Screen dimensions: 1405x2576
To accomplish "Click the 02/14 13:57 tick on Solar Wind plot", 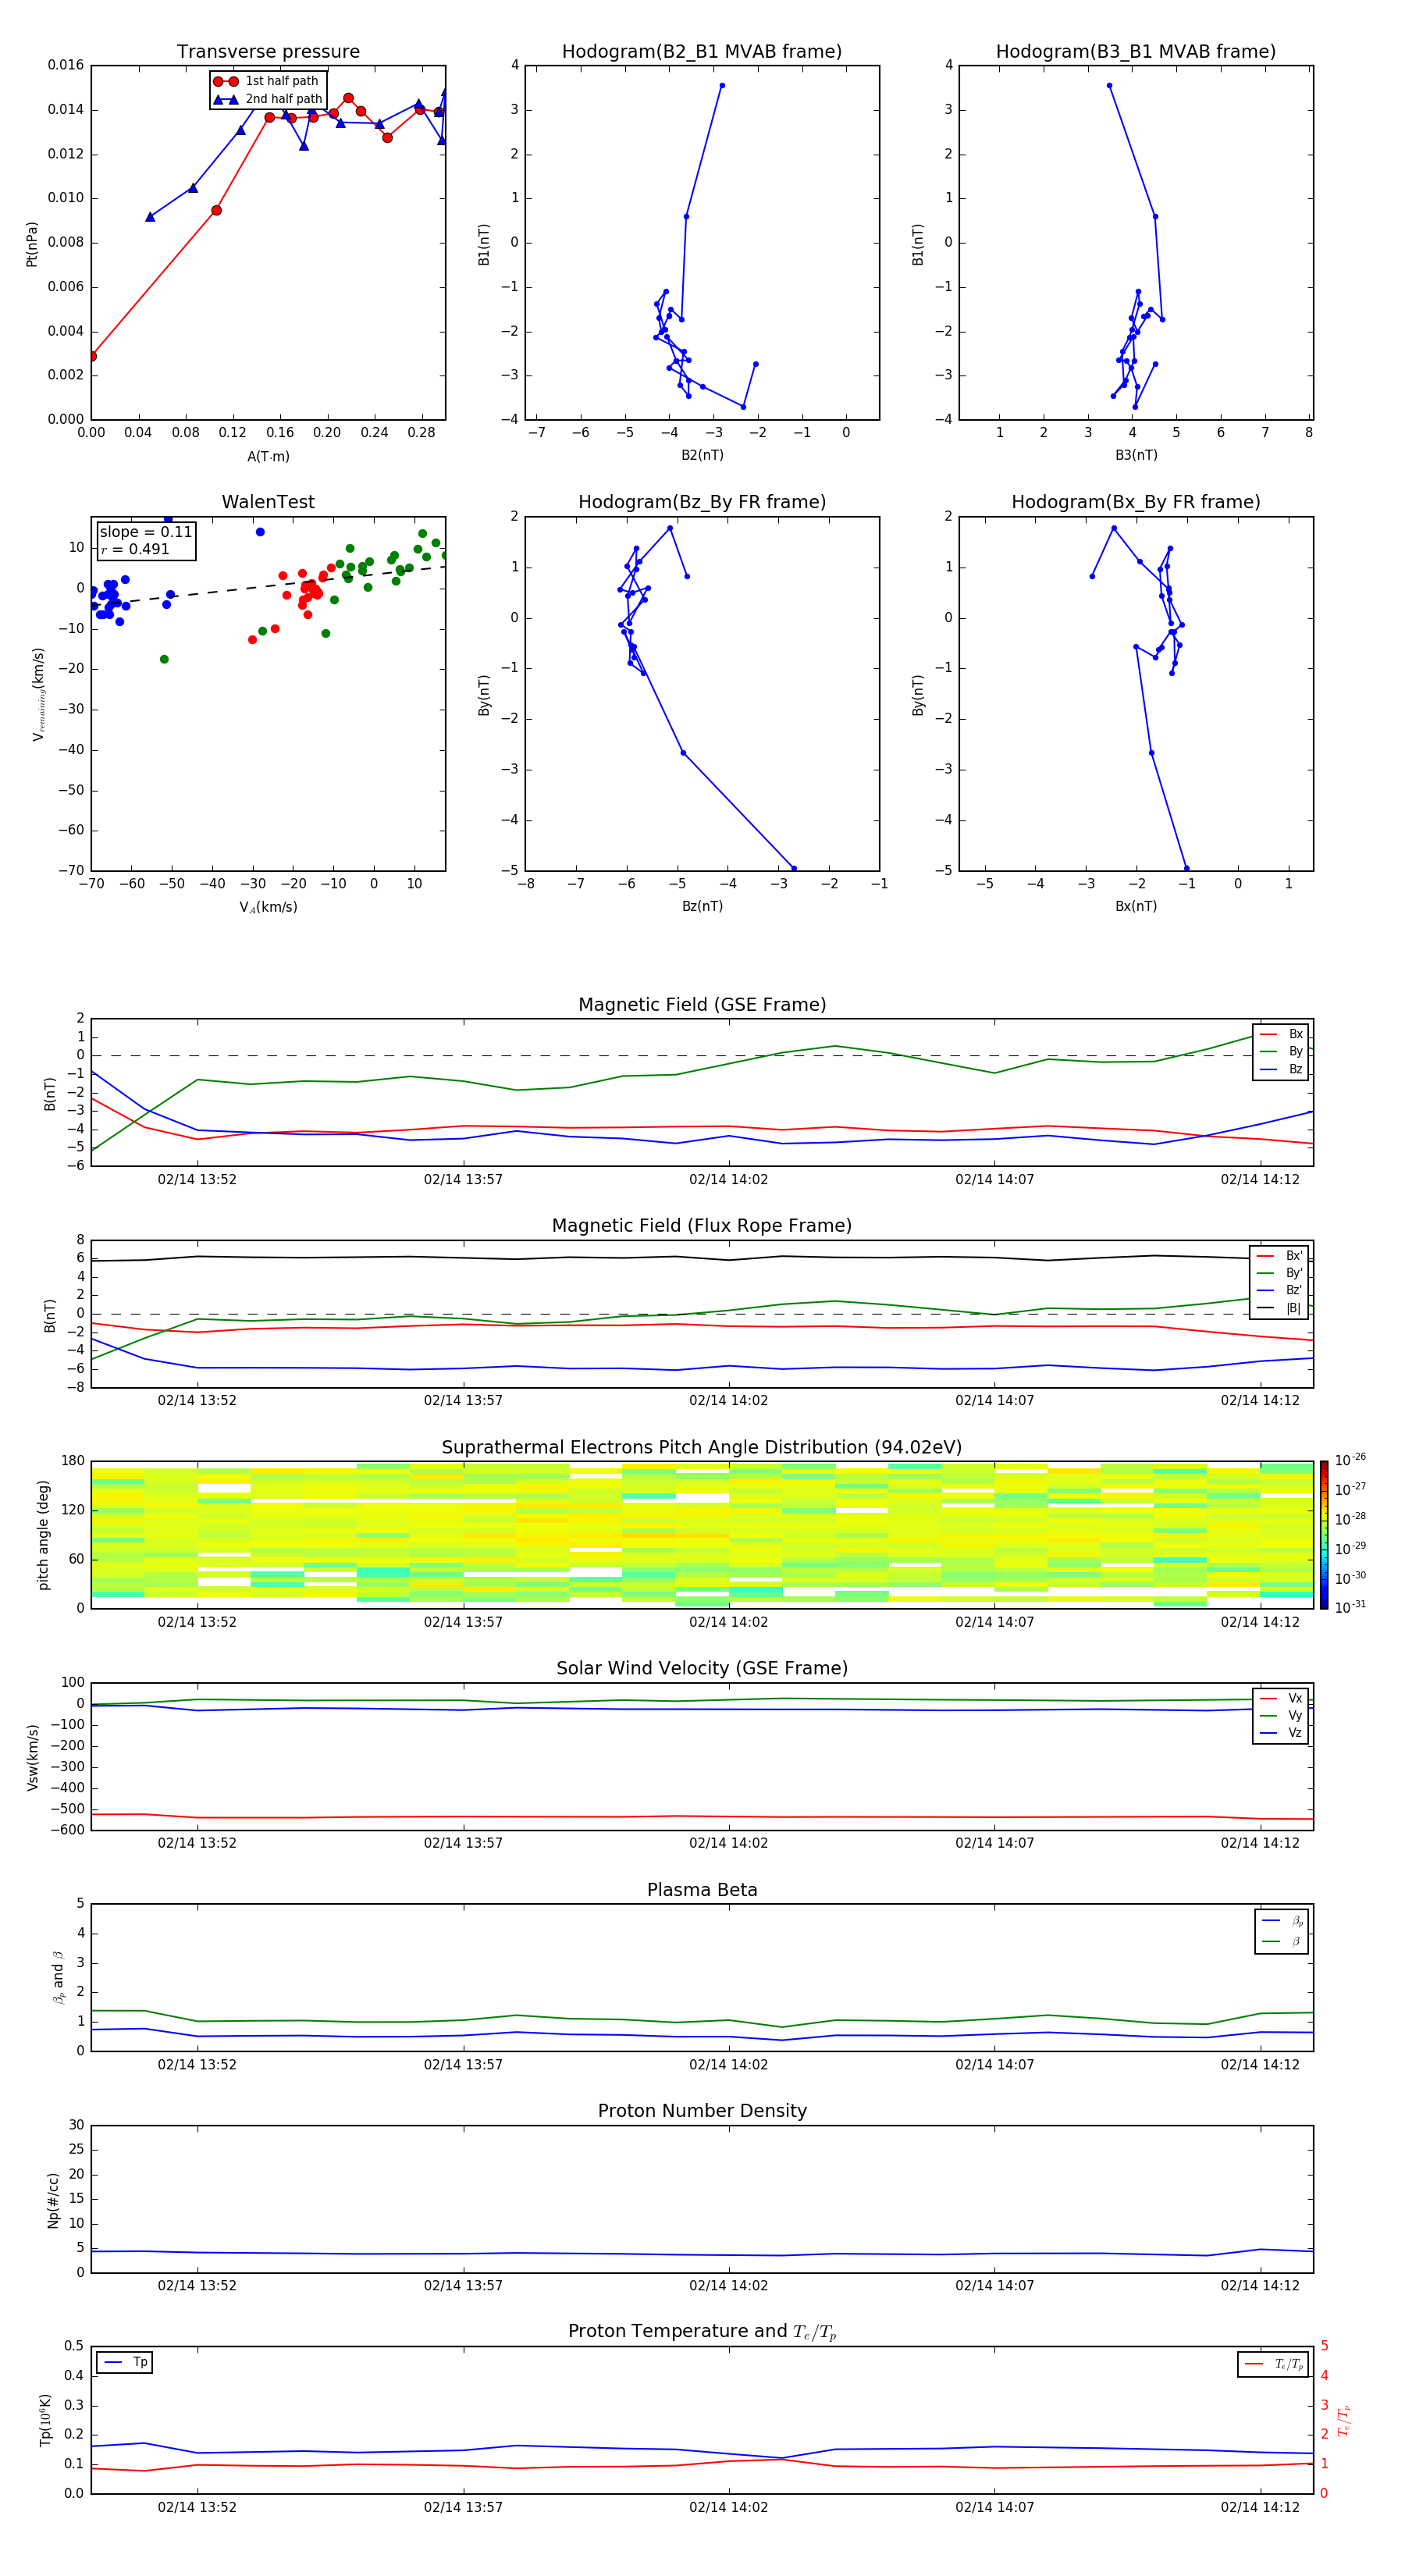I will click(x=463, y=1843).
